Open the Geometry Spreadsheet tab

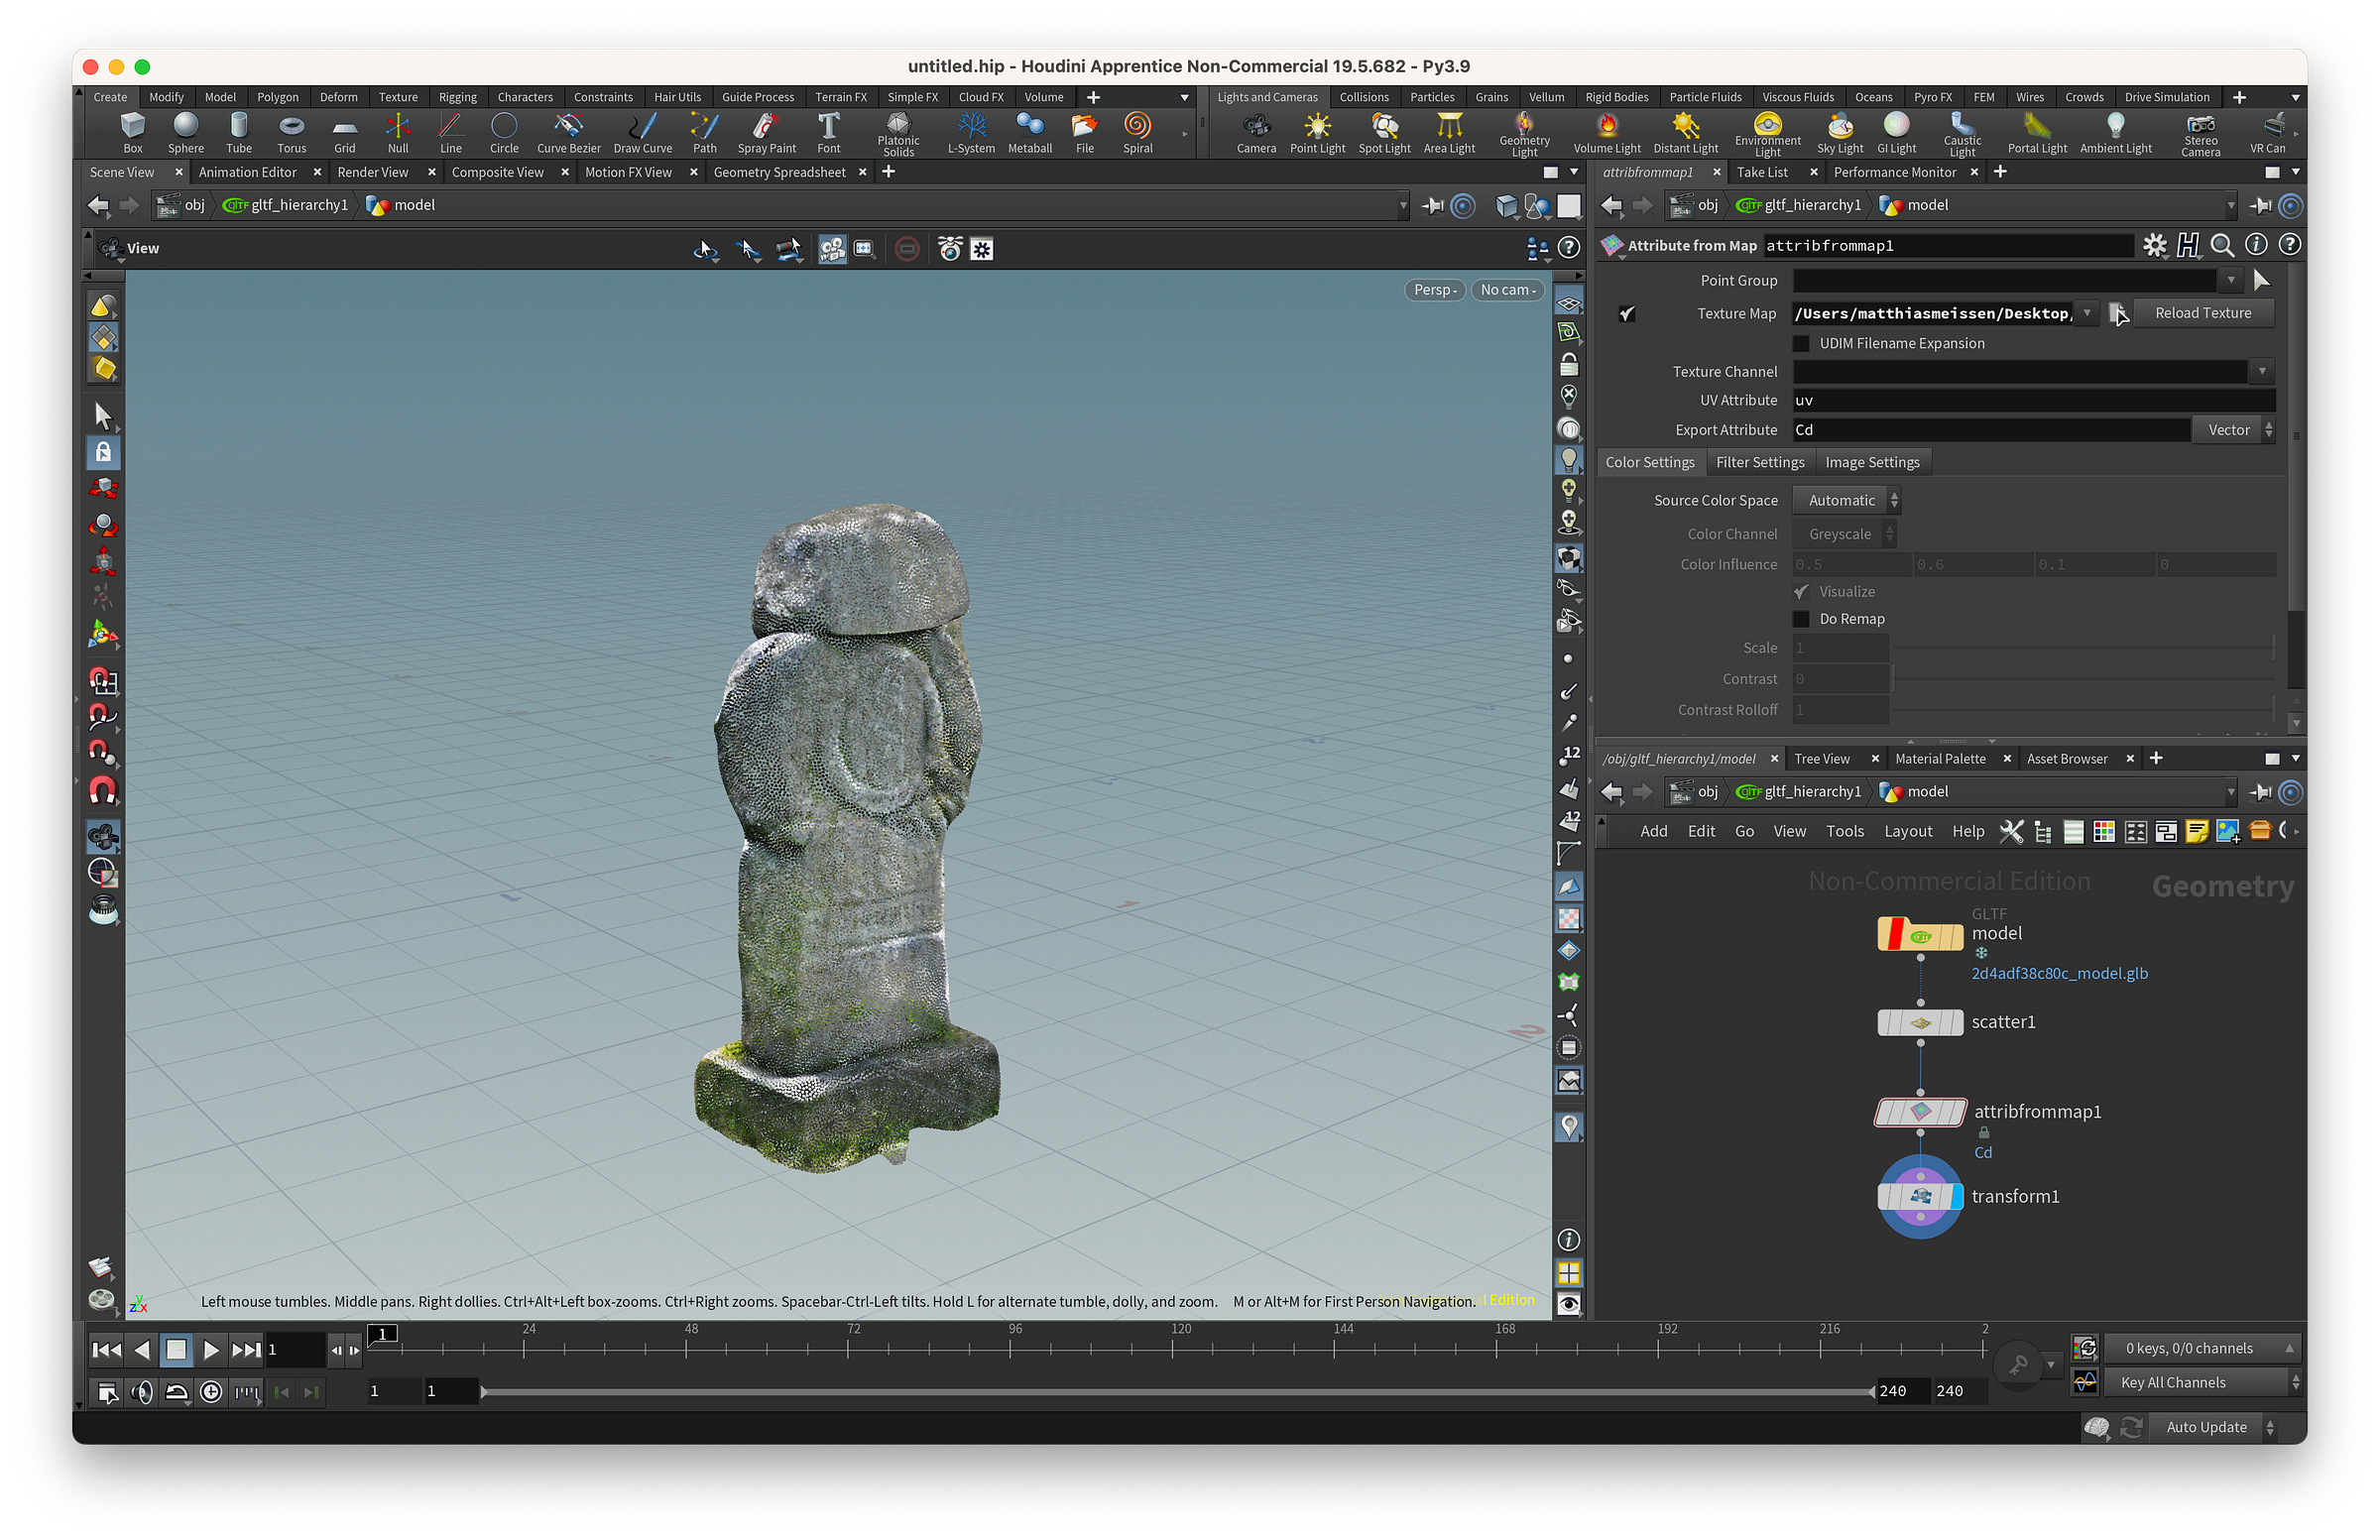tap(779, 172)
